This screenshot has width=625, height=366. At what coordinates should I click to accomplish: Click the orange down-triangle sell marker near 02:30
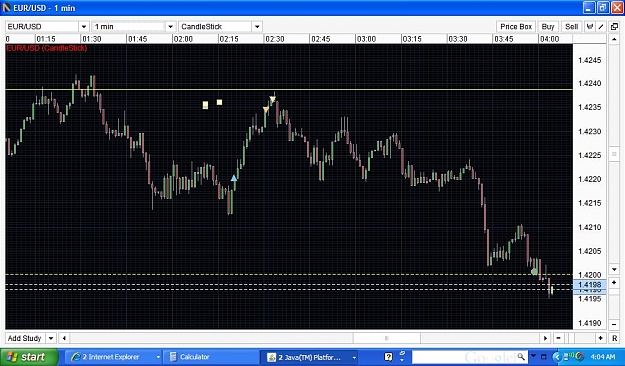(266, 109)
